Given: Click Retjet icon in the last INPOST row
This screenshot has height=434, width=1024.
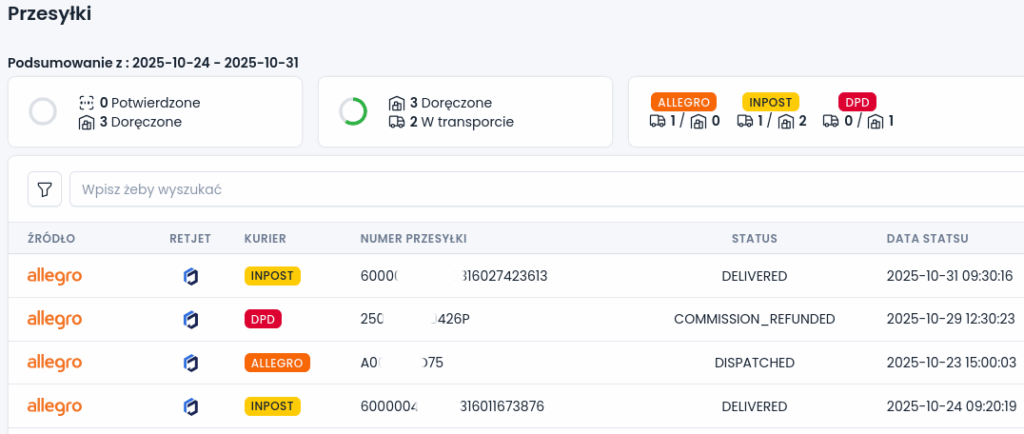Looking at the screenshot, I should coord(190,406).
